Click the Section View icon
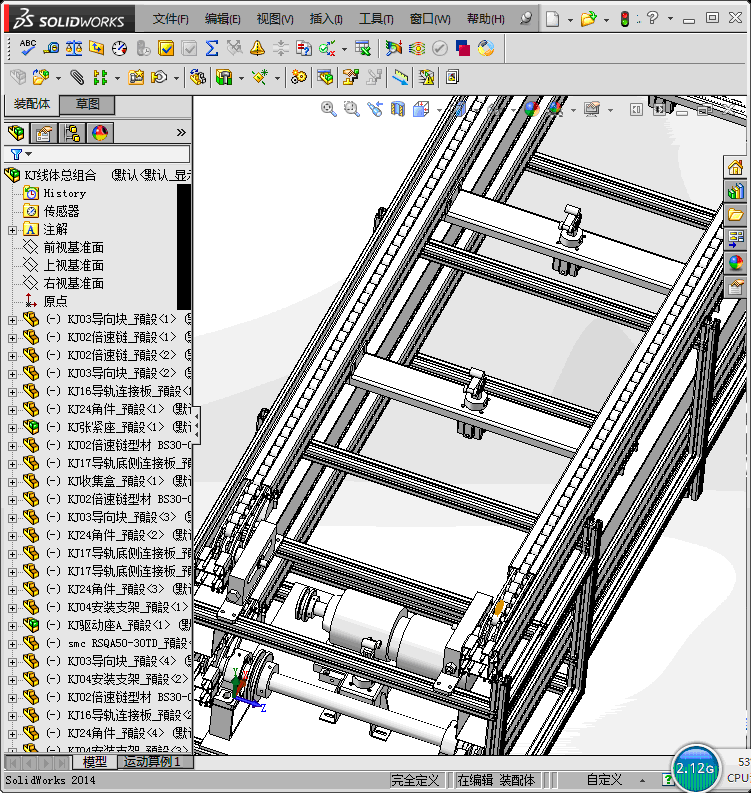The height and width of the screenshot is (793, 751). pos(398,109)
